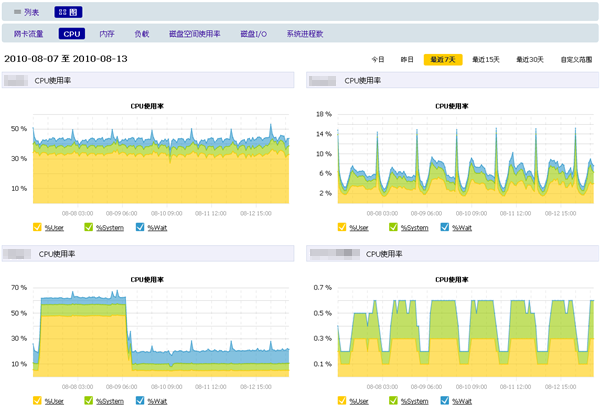Uncheck %User in top-left CPU chart
This screenshot has height=414, width=600.
coord(37,227)
